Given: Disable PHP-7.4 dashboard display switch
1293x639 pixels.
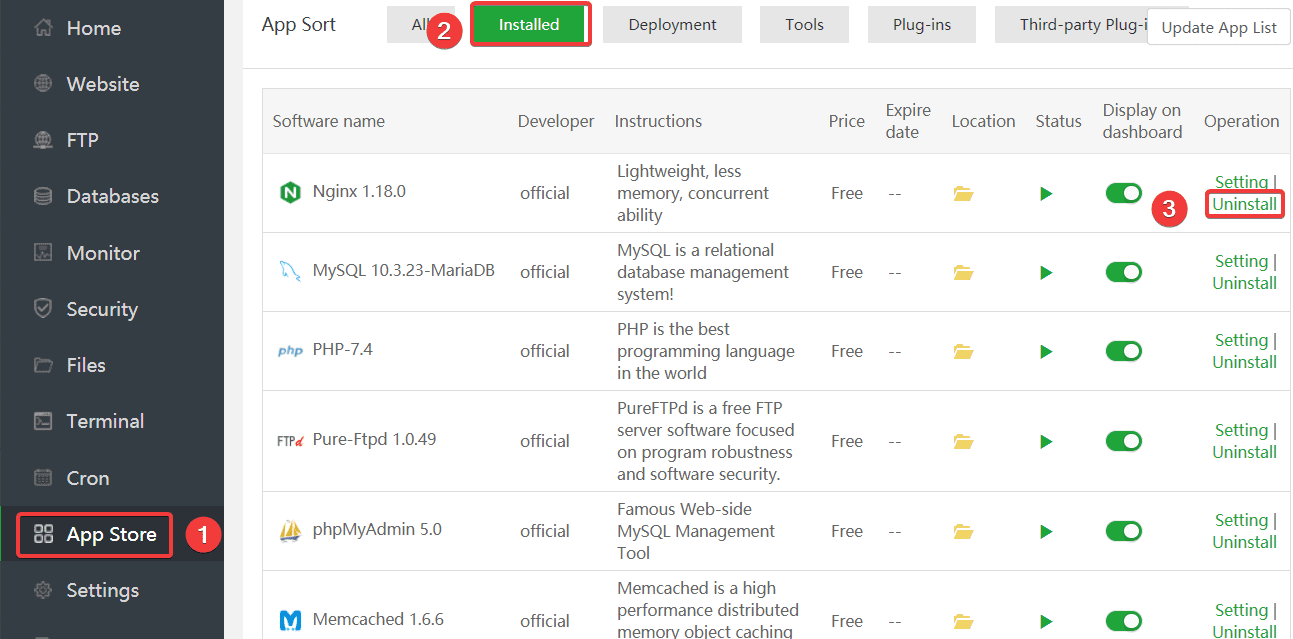Looking at the screenshot, I should pyautogui.click(x=1123, y=351).
